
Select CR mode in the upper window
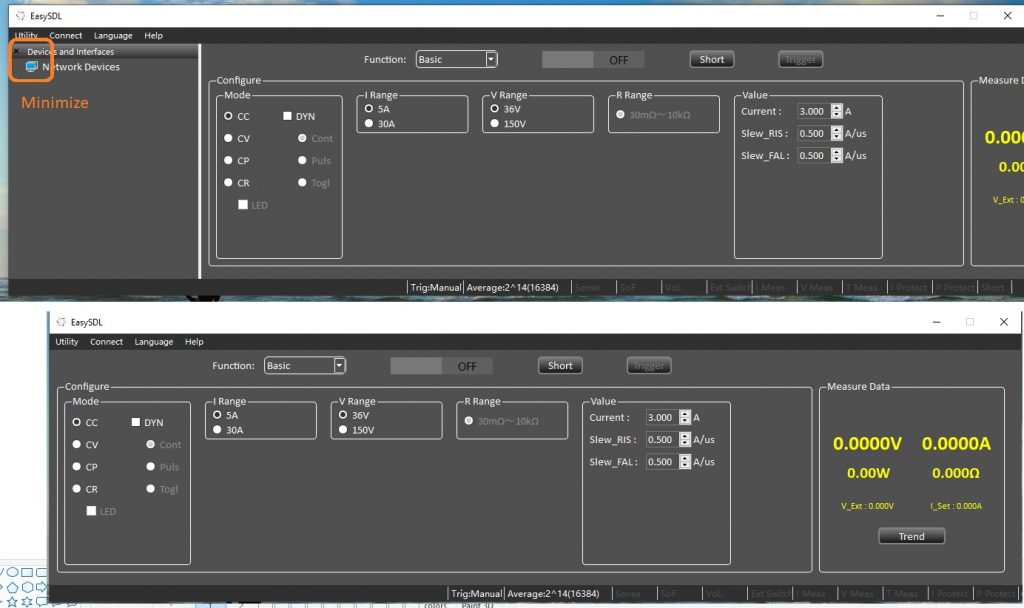click(229, 183)
